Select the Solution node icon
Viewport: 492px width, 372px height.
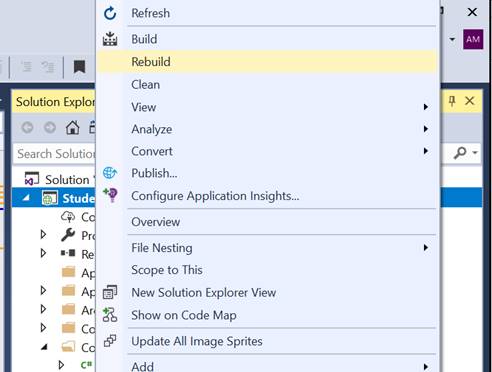click(x=32, y=179)
